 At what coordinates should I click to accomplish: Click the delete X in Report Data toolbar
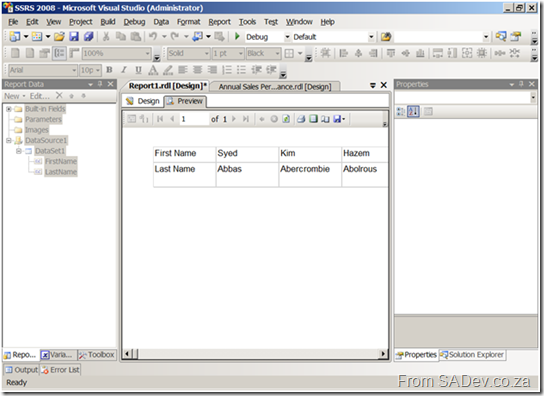[x=59, y=95]
